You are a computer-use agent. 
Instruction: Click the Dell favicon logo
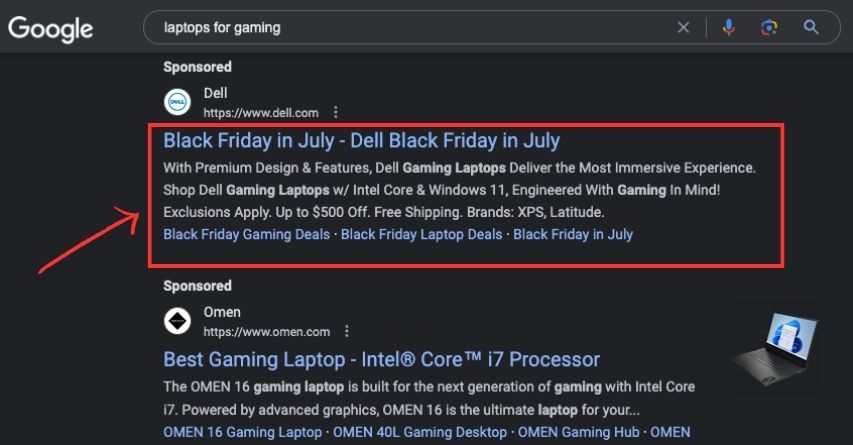point(177,102)
